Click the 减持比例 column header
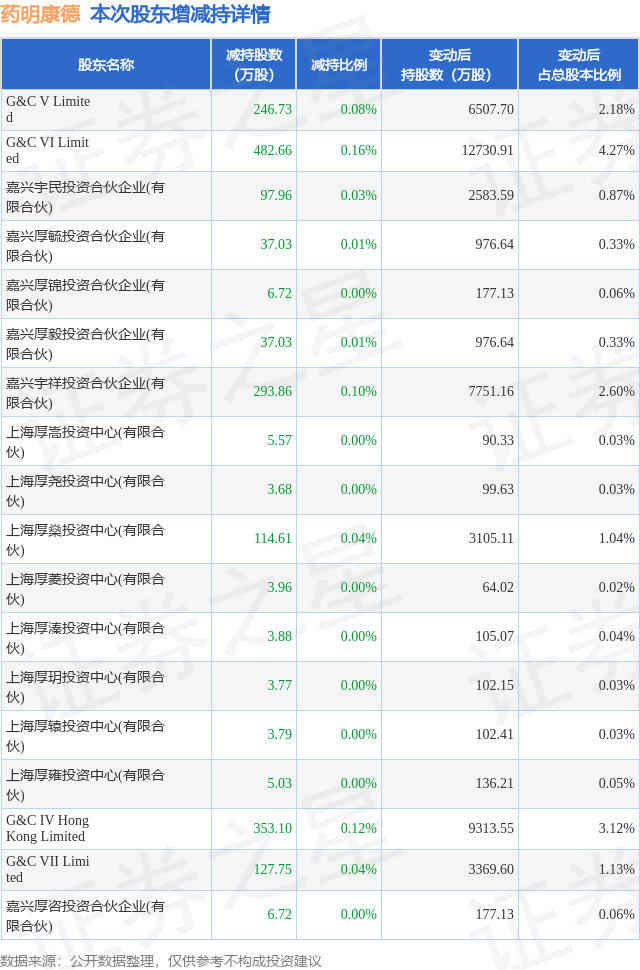 (339, 65)
